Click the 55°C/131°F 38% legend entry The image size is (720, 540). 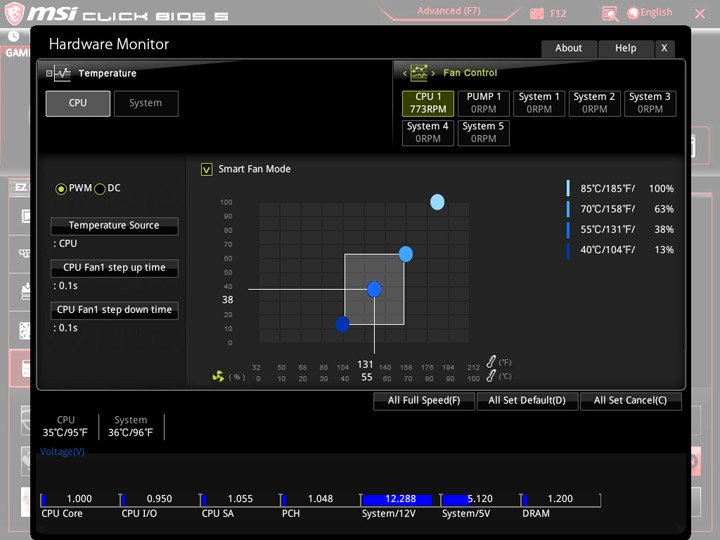tap(620, 230)
